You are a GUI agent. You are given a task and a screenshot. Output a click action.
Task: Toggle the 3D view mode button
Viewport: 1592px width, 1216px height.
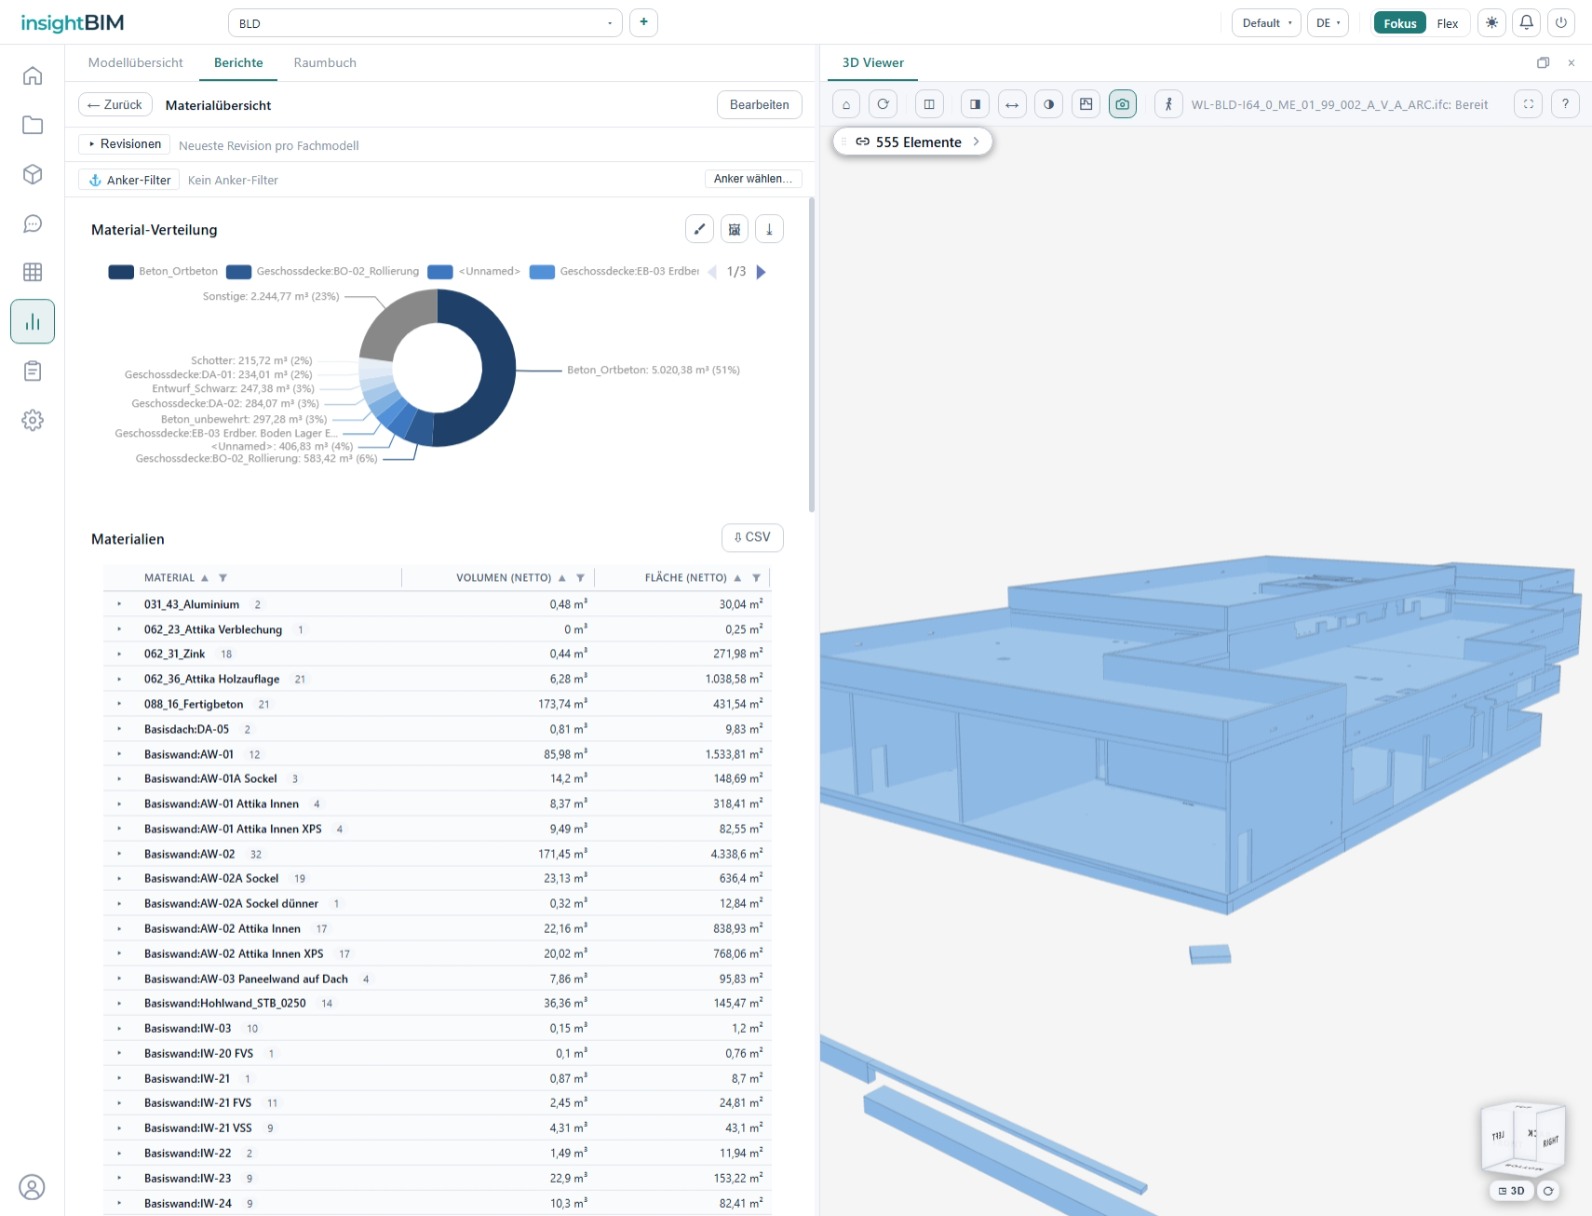[x=1511, y=1191]
